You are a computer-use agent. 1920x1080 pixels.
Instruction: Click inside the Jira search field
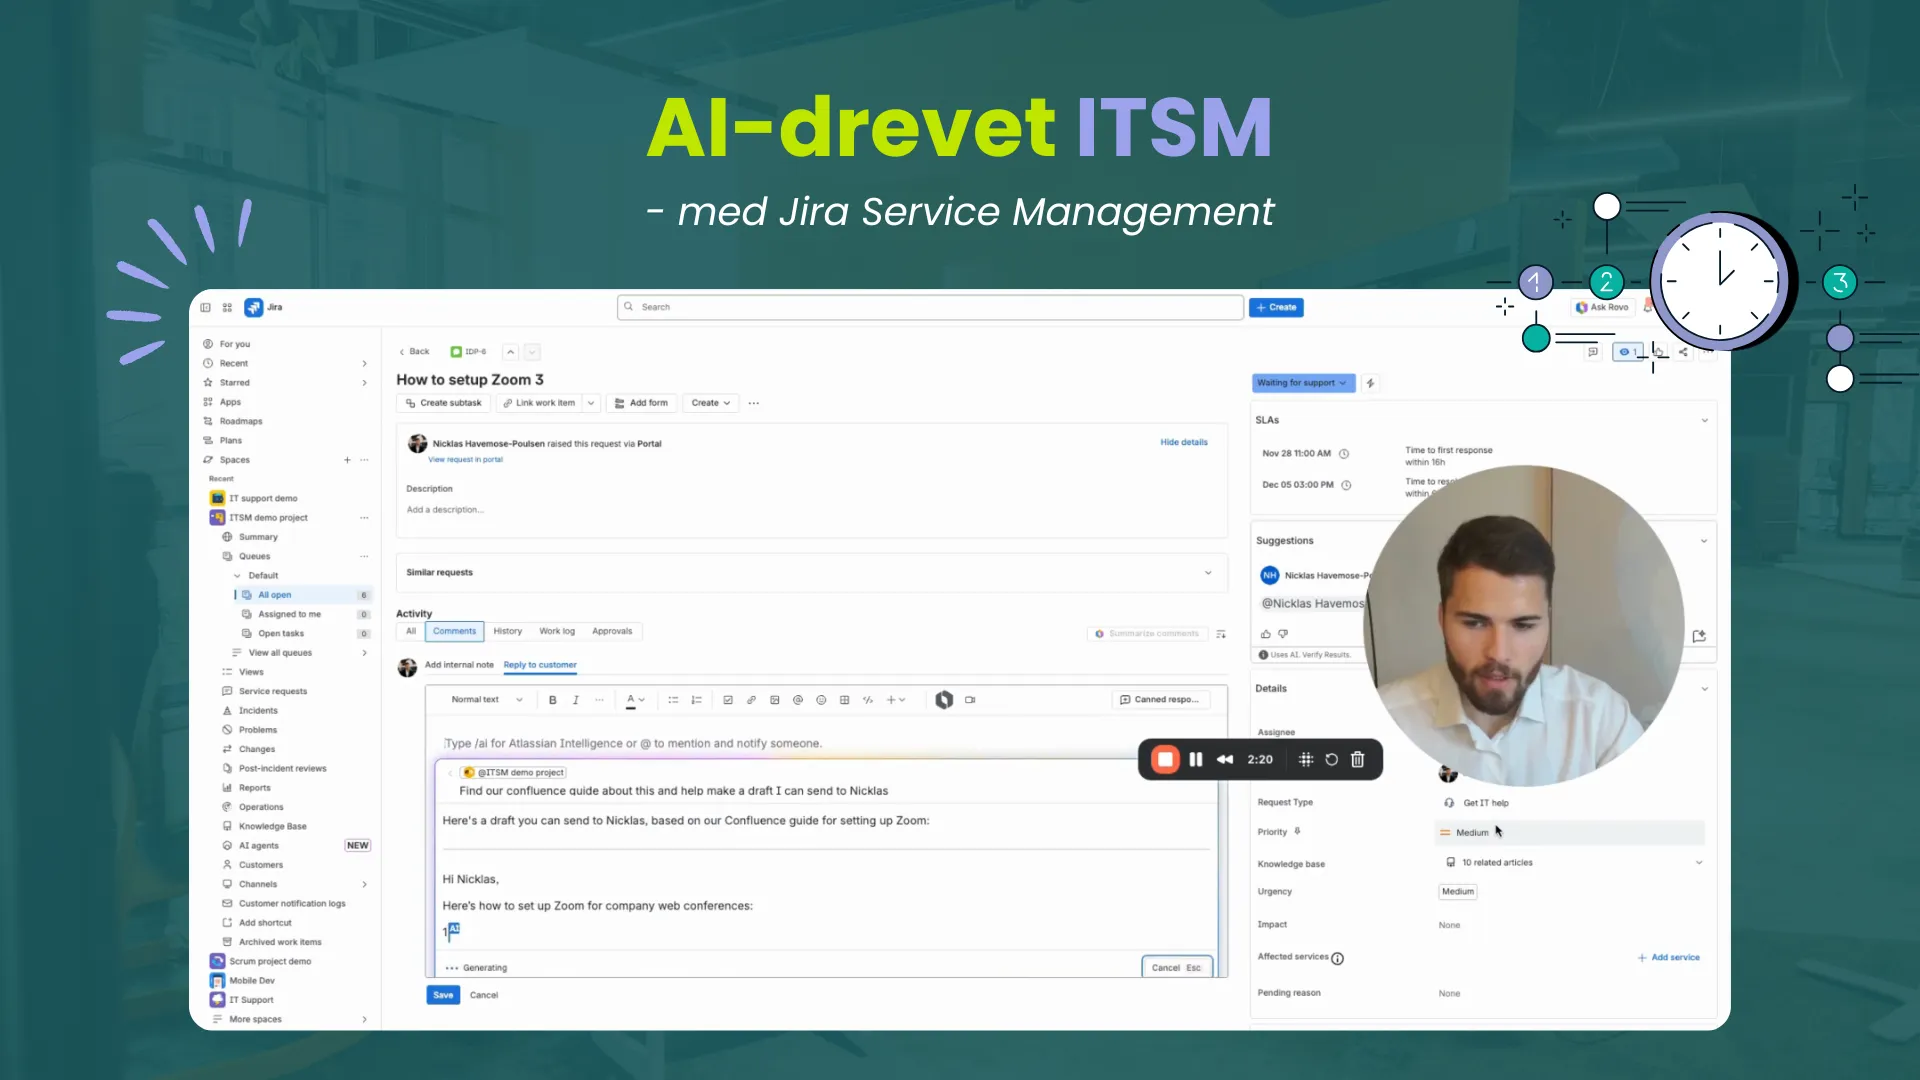click(x=928, y=307)
